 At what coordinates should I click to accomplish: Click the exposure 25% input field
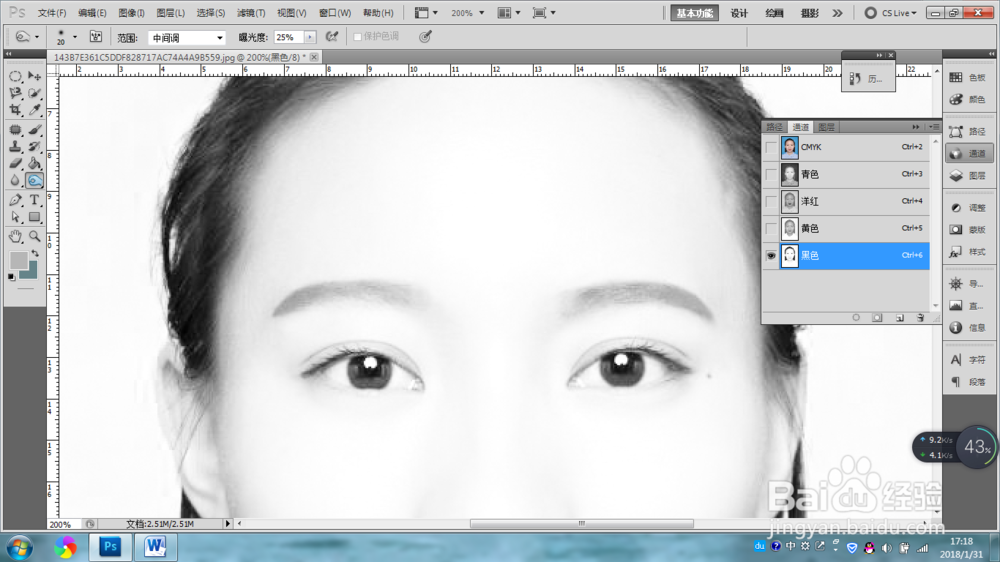(x=288, y=38)
